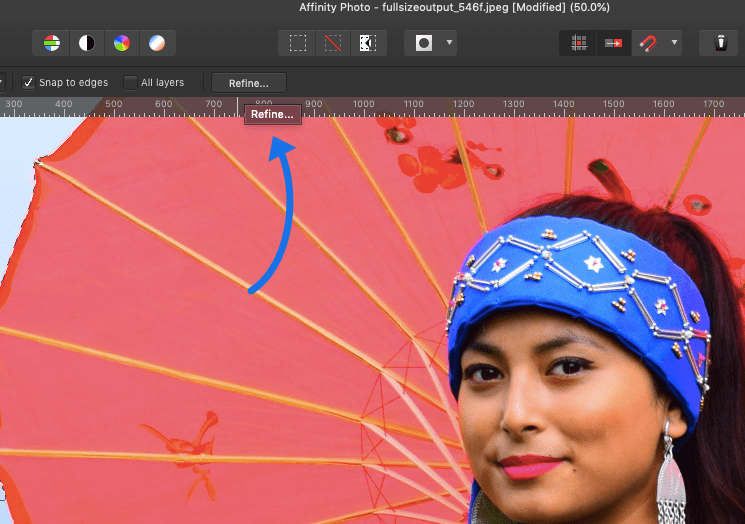Expand the Snapping options dropdown arrow
This screenshot has width=745, height=524.
tap(675, 43)
